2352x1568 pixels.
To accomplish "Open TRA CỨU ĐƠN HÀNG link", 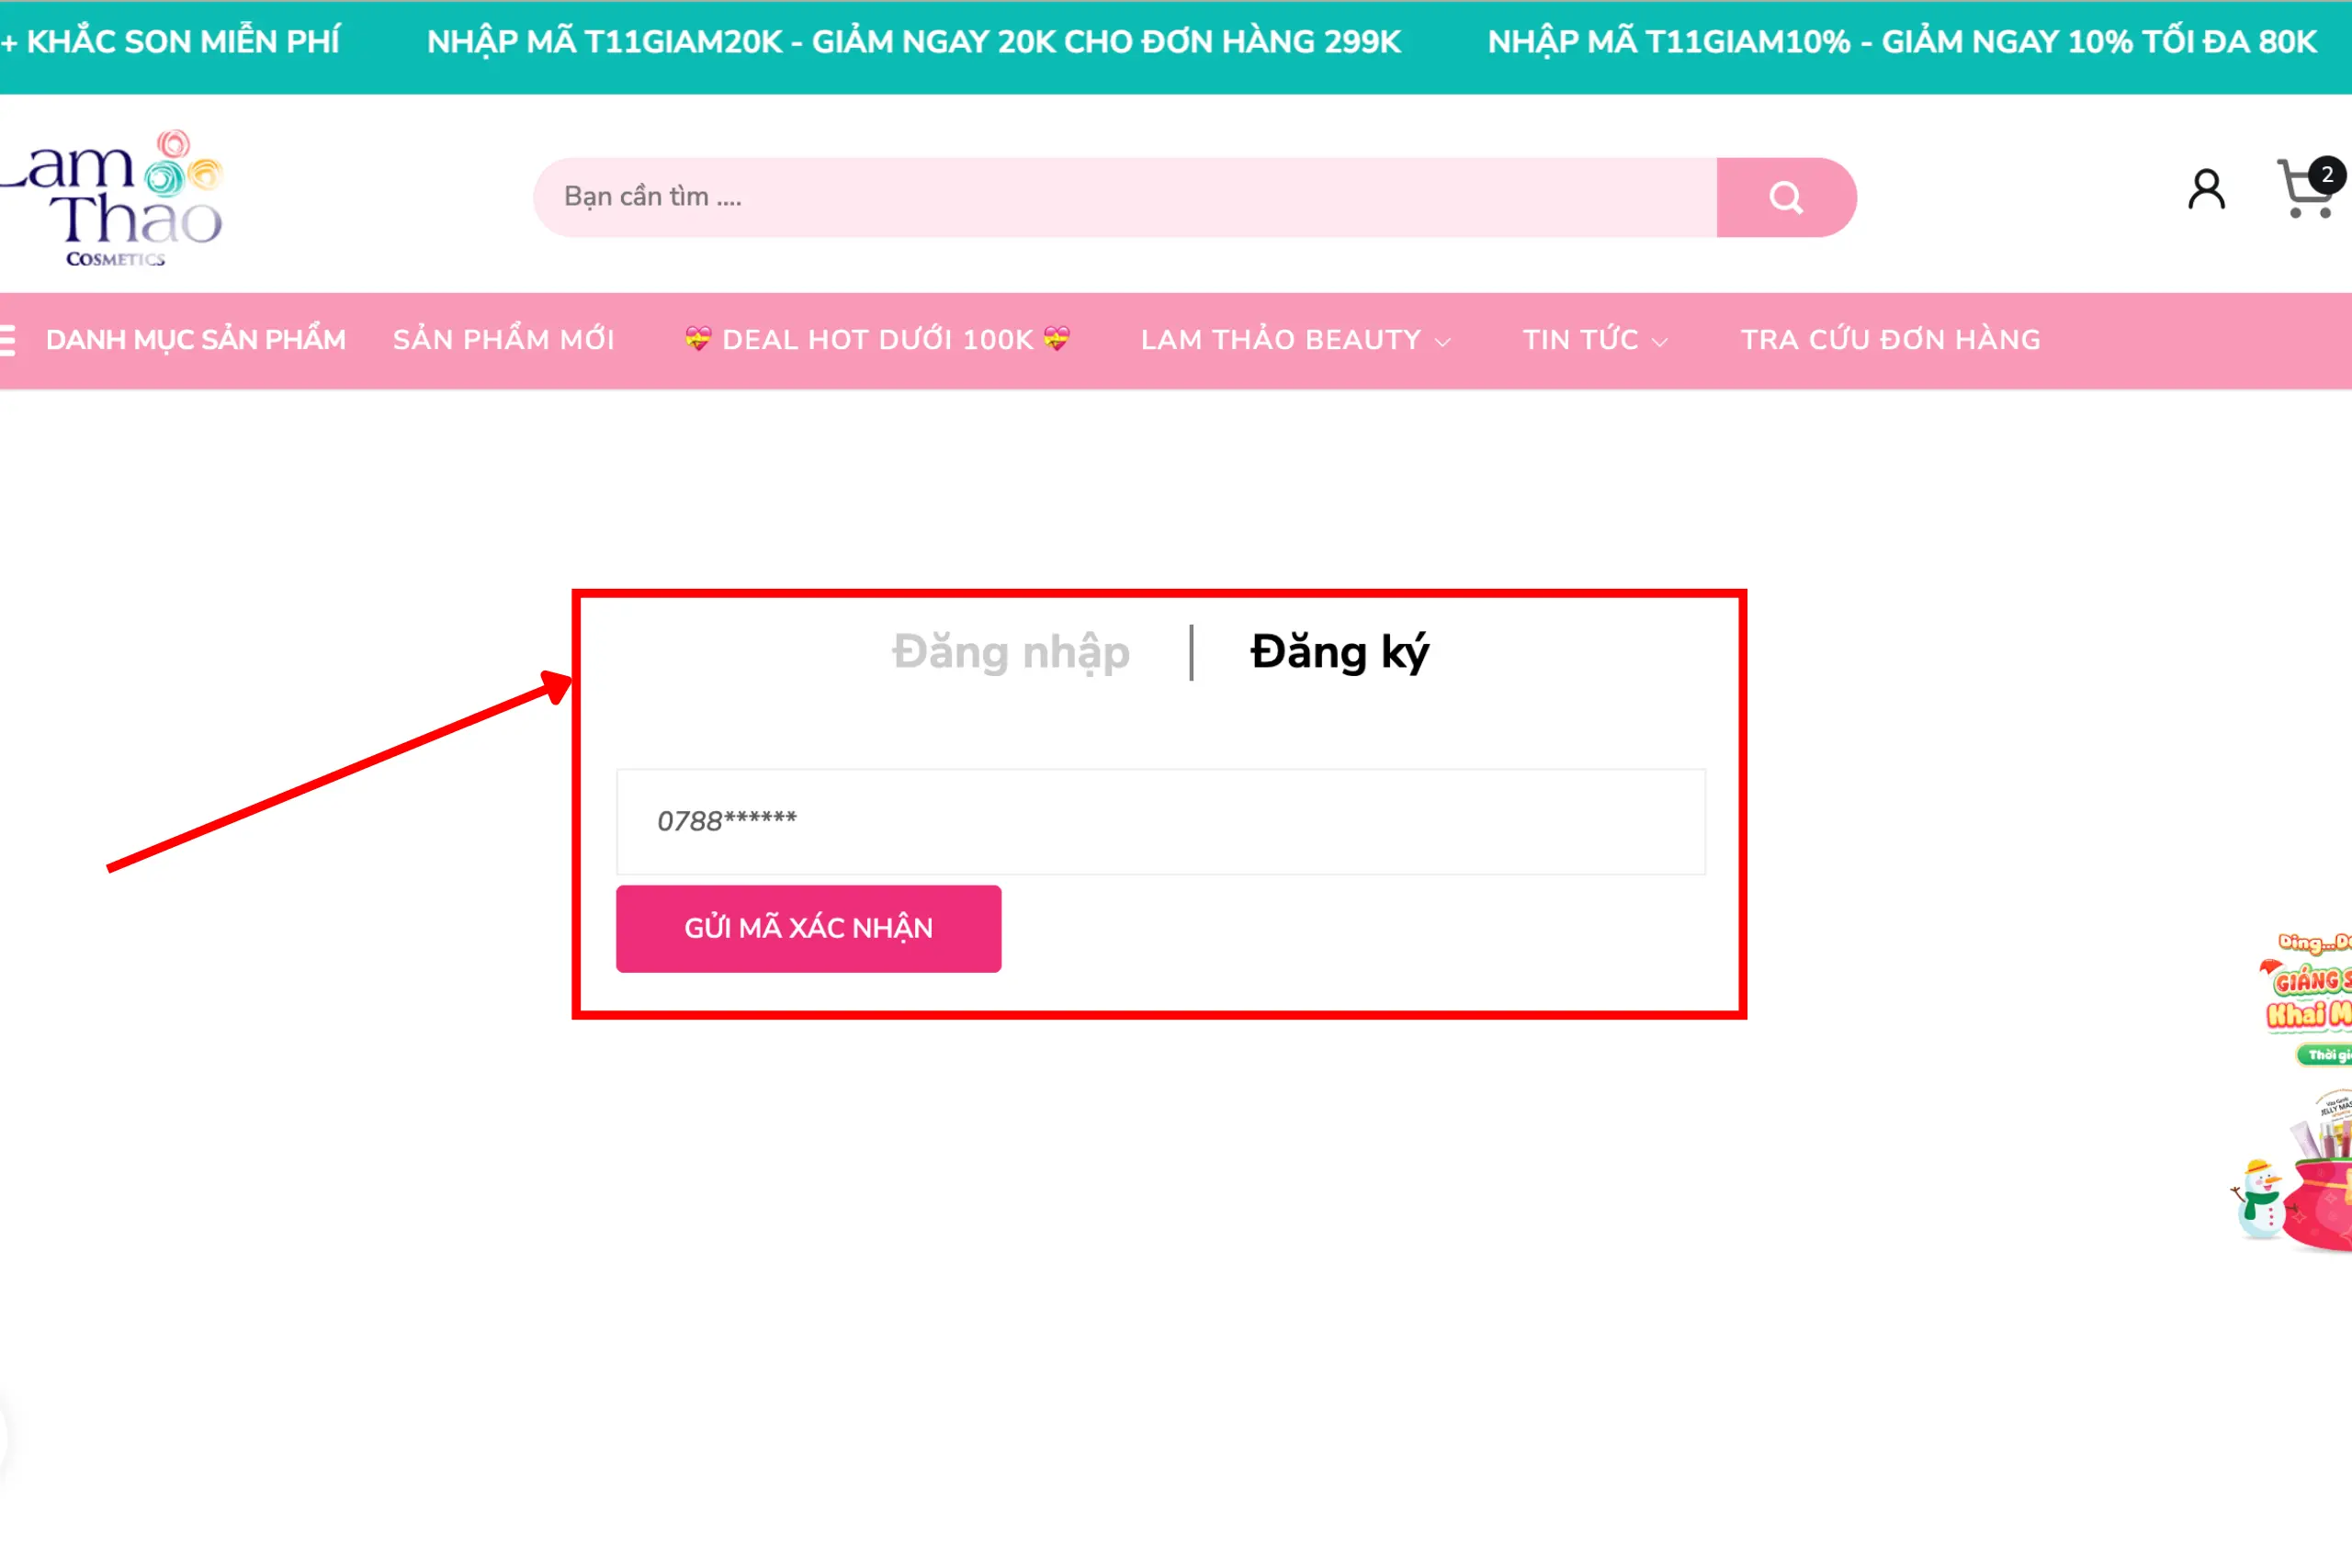I will [1890, 340].
